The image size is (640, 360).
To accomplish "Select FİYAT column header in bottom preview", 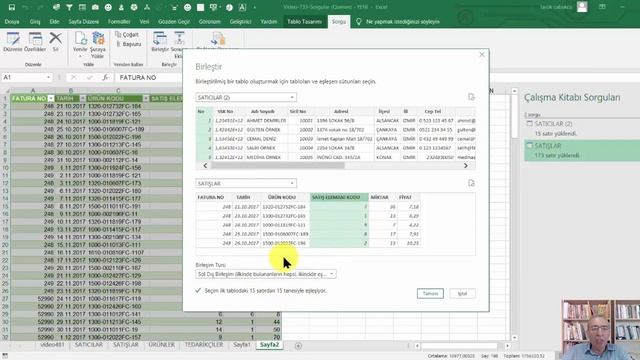I will click(x=409, y=198).
